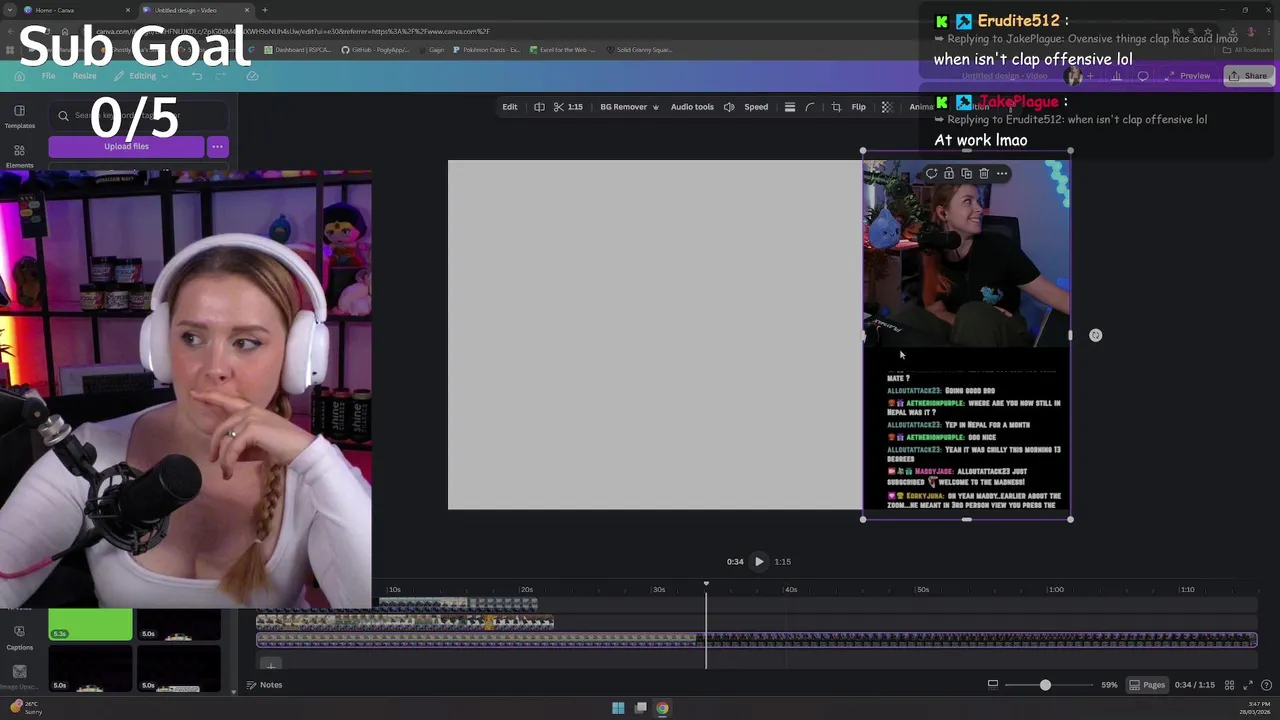
Task: Click the Preview button
Action: [x=1187, y=76]
